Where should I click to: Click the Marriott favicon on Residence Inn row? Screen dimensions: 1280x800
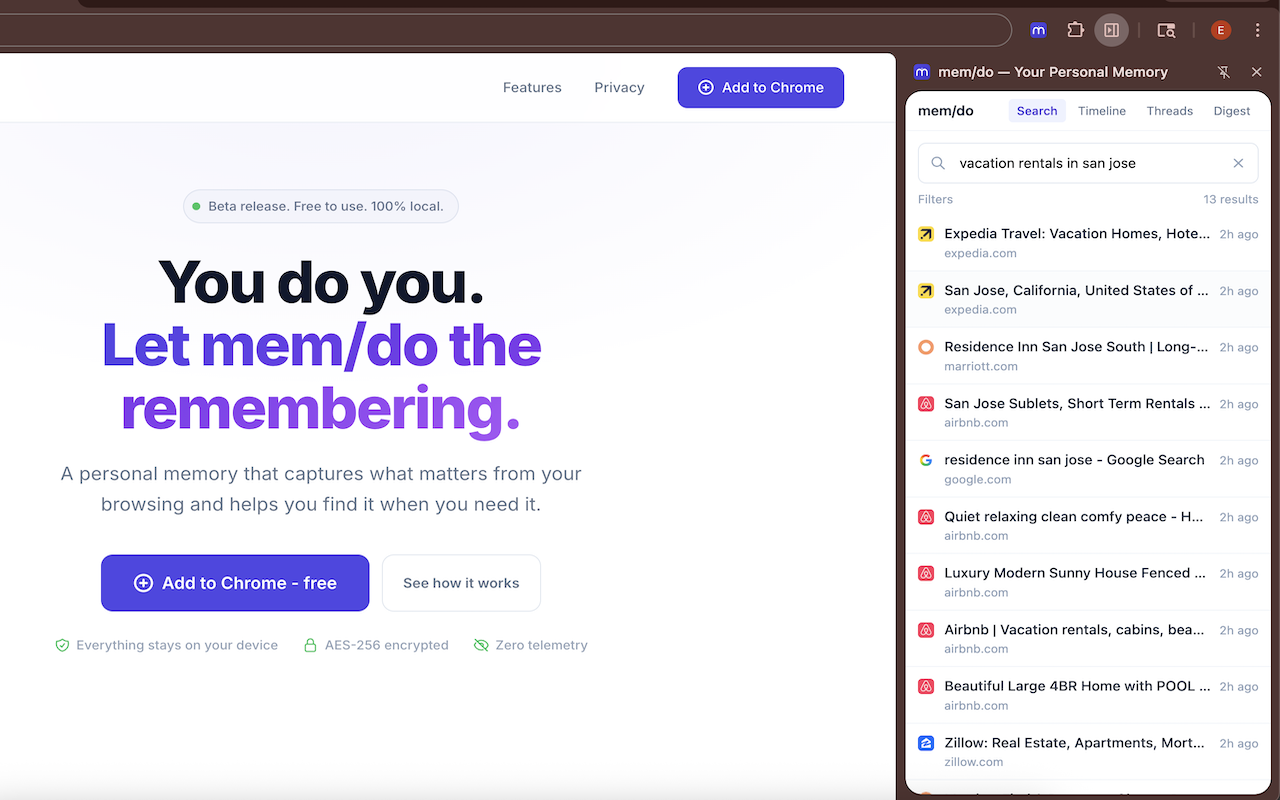coord(926,347)
